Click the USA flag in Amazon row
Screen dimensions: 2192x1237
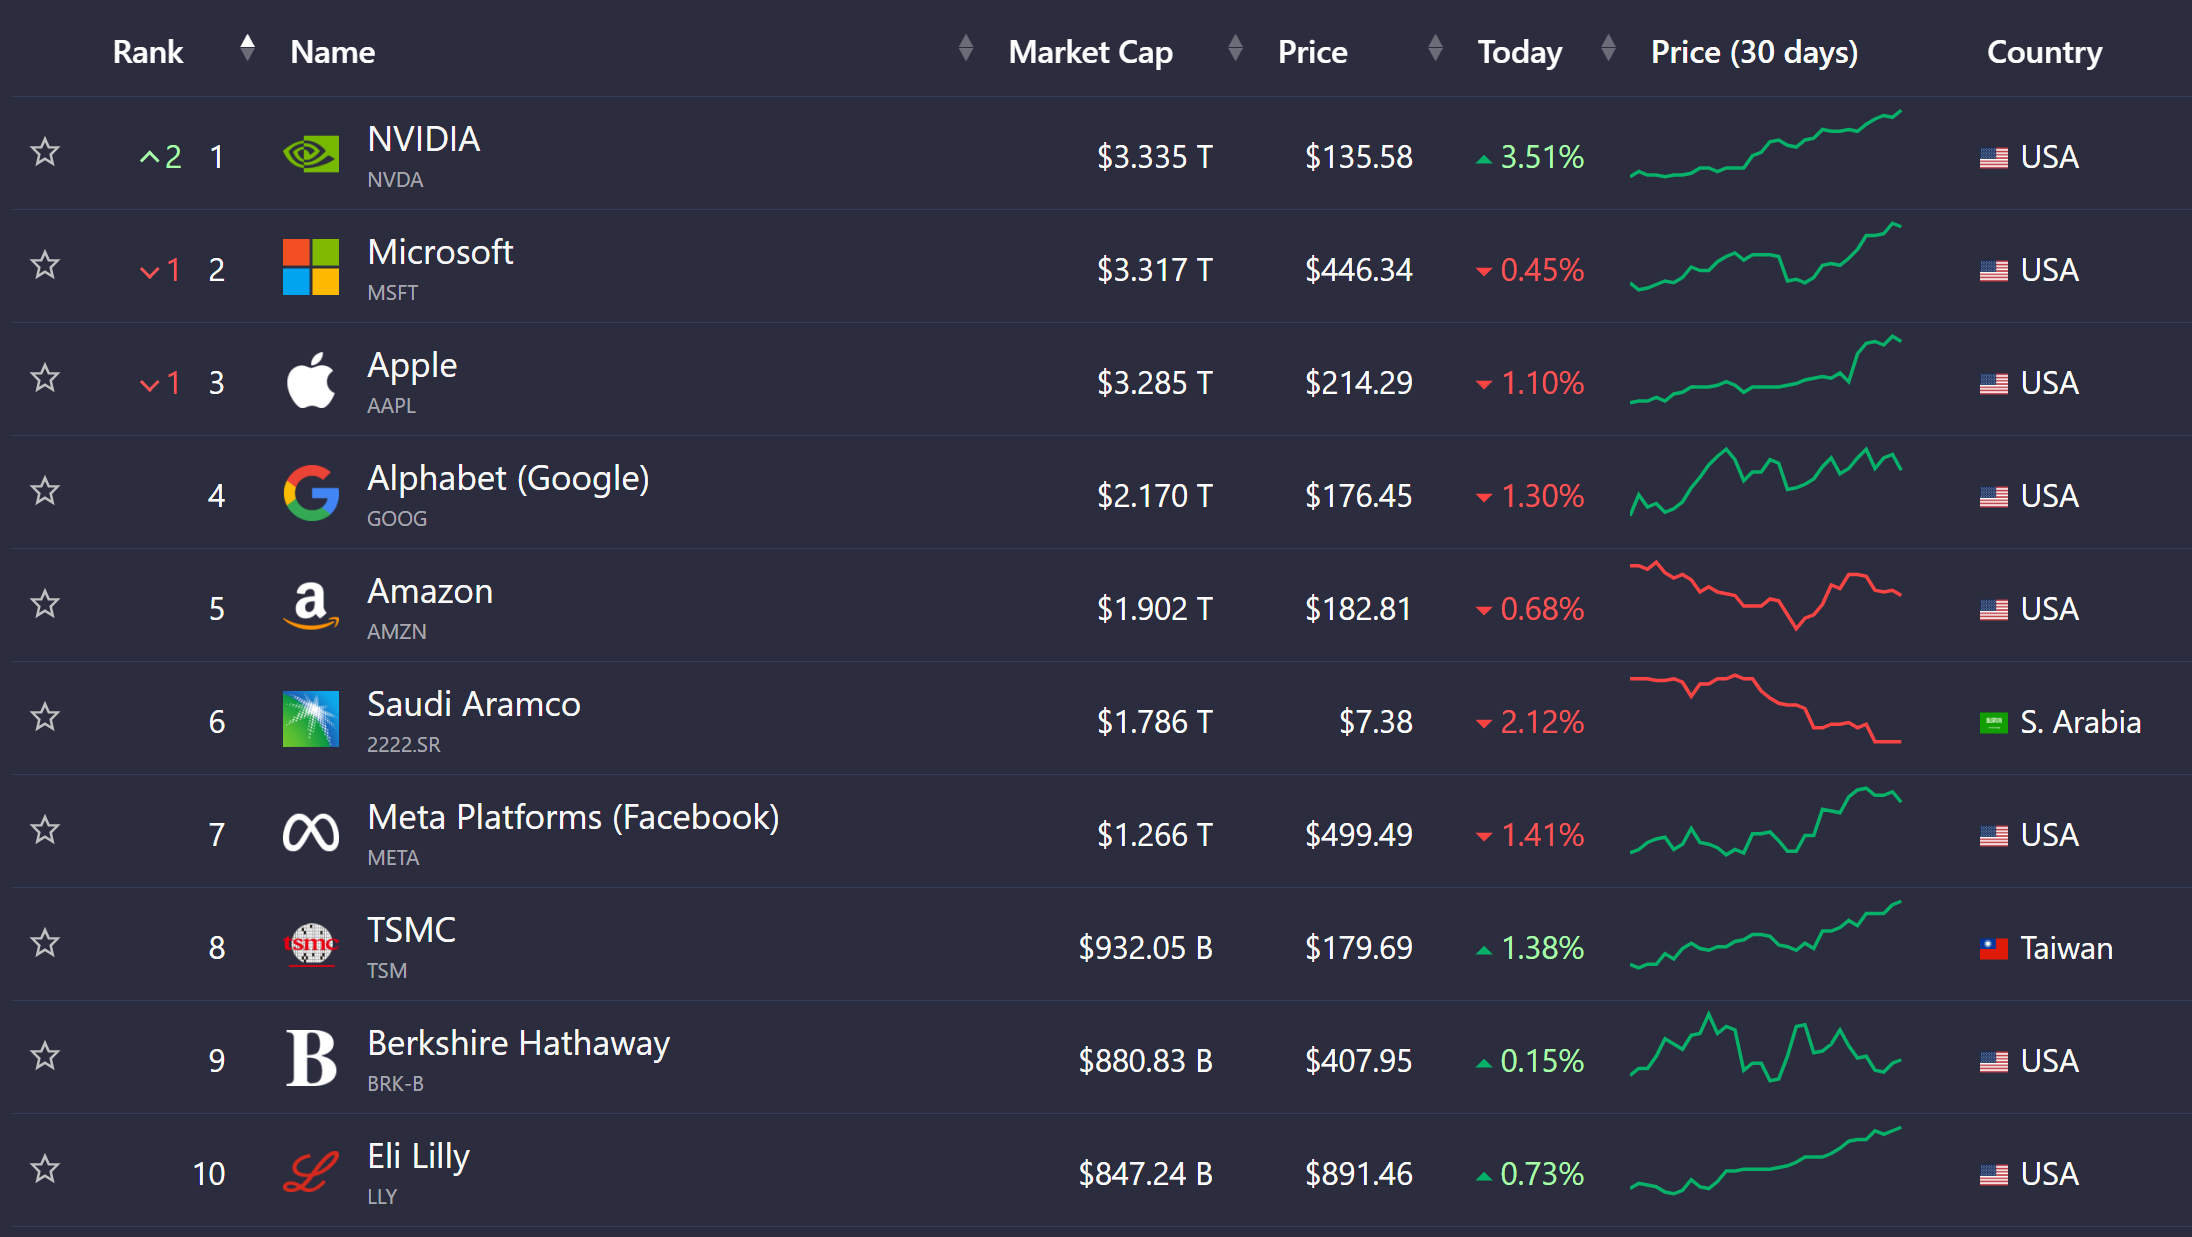(x=1994, y=610)
